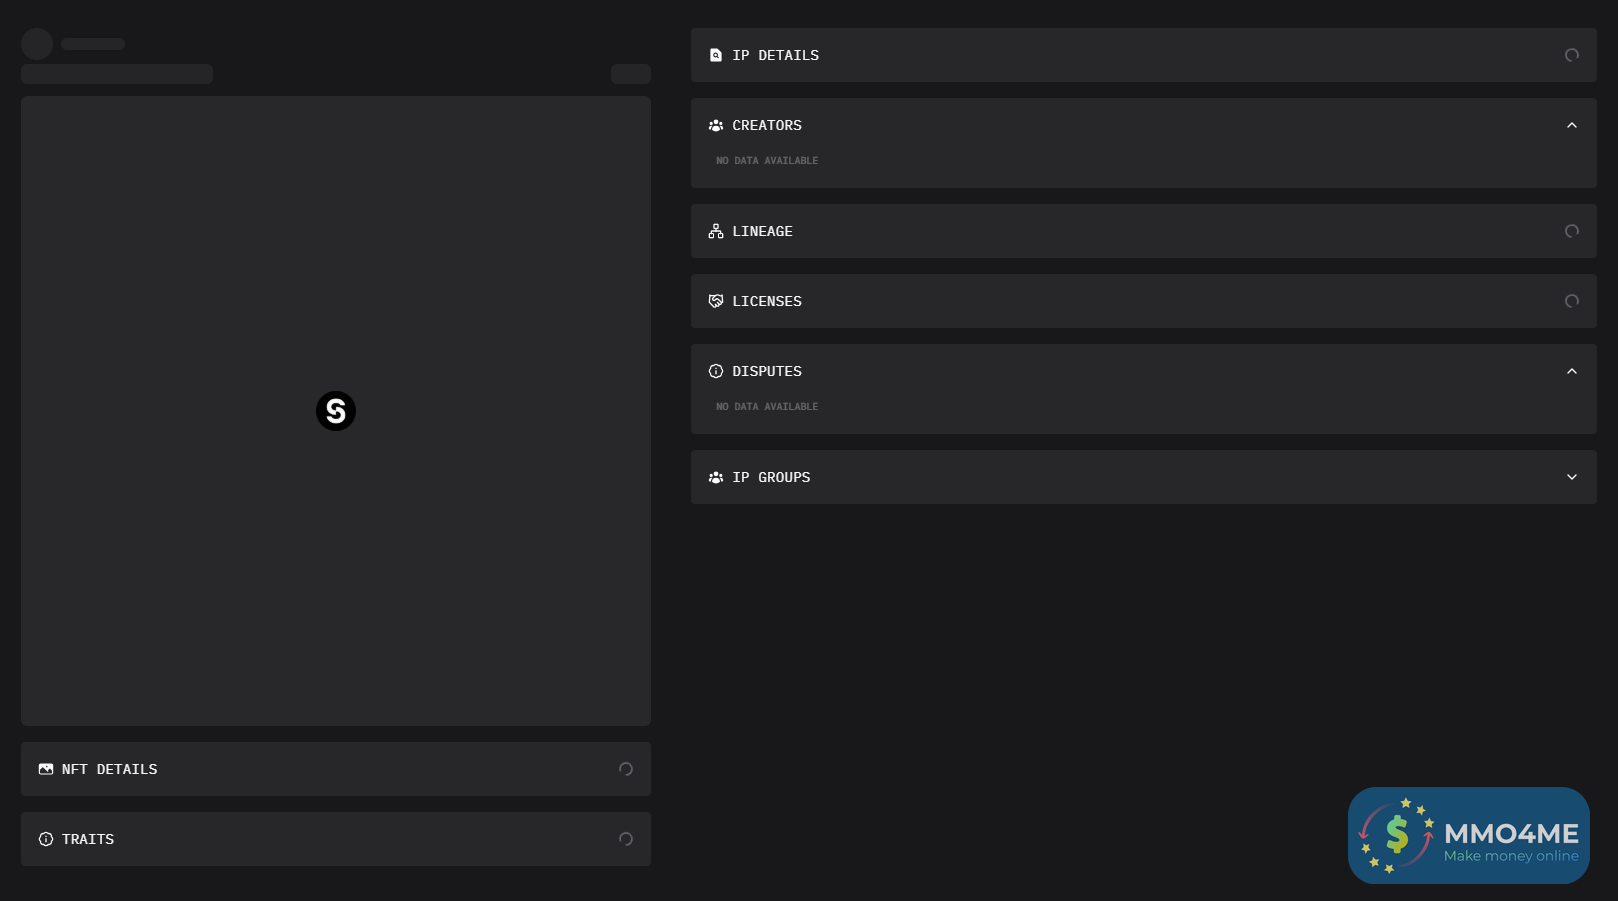Open the IP Details panel header
Image resolution: width=1618 pixels, height=901 pixels.
(1143, 55)
